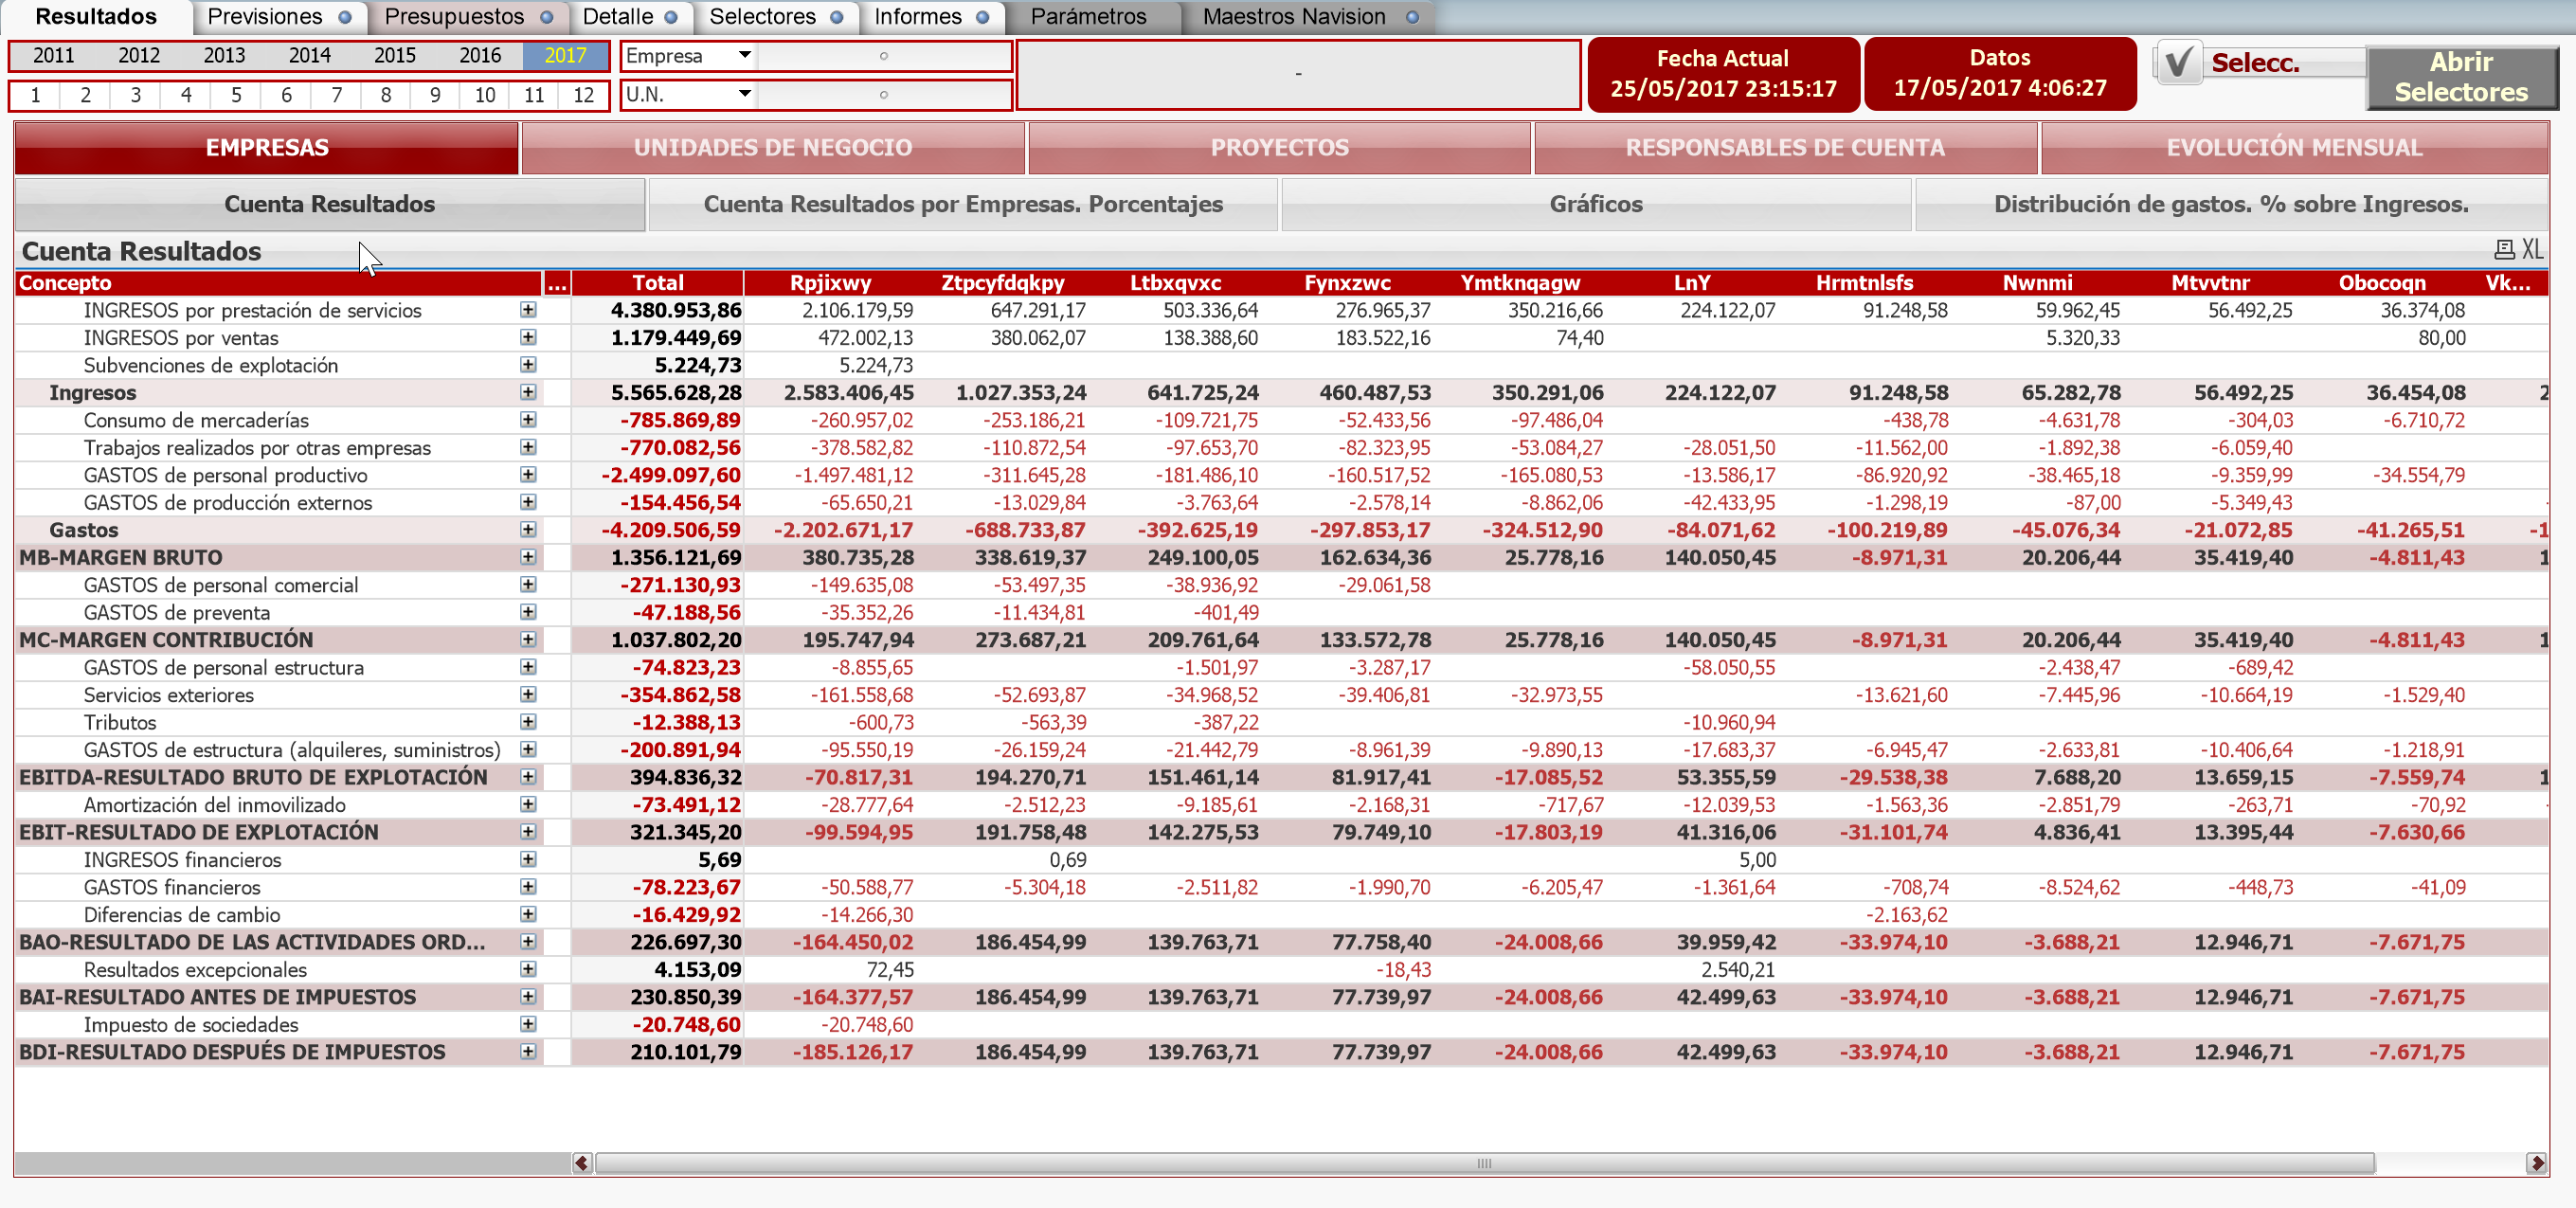2576x1208 pixels.
Task: Expand GASTOS financieros row
Action: 528,887
